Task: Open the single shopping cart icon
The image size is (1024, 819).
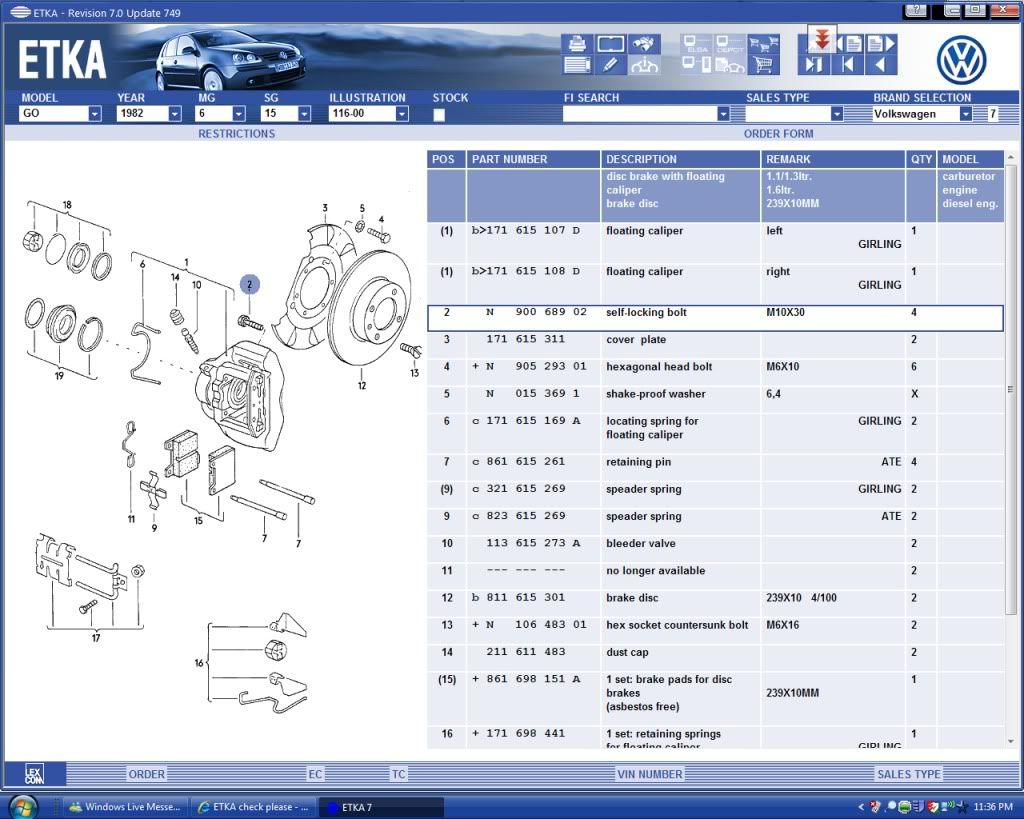Action: coord(763,65)
